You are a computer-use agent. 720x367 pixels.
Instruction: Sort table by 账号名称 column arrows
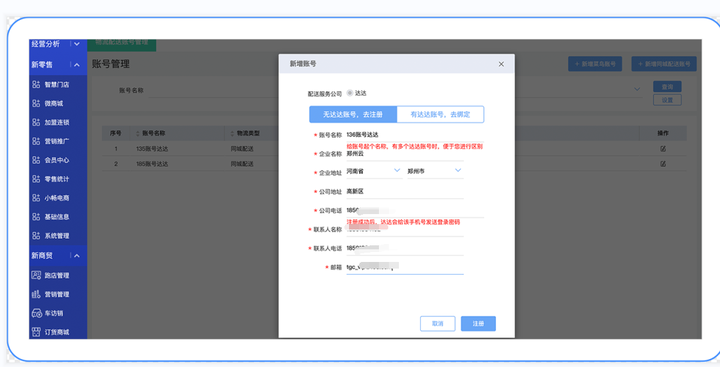click(138, 133)
